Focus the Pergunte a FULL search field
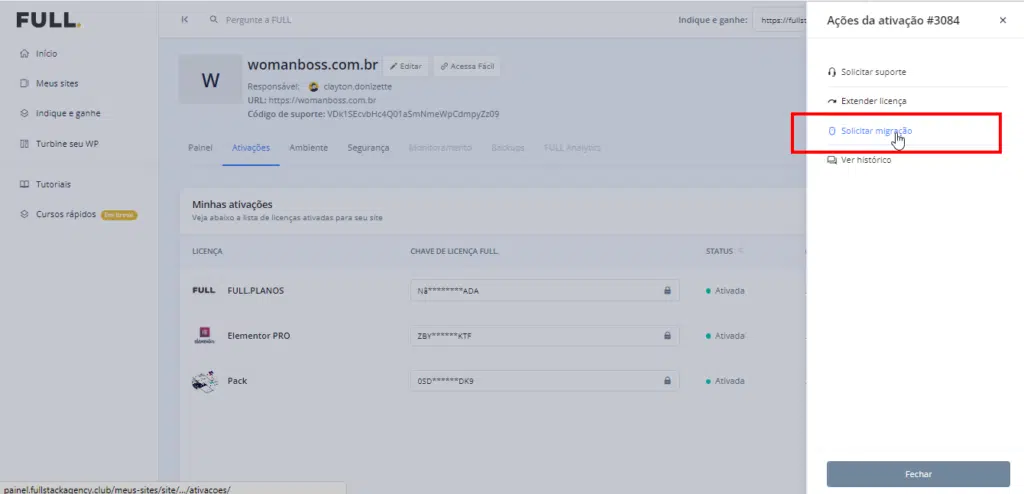Image resolution: width=1024 pixels, height=494 pixels. [259, 20]
